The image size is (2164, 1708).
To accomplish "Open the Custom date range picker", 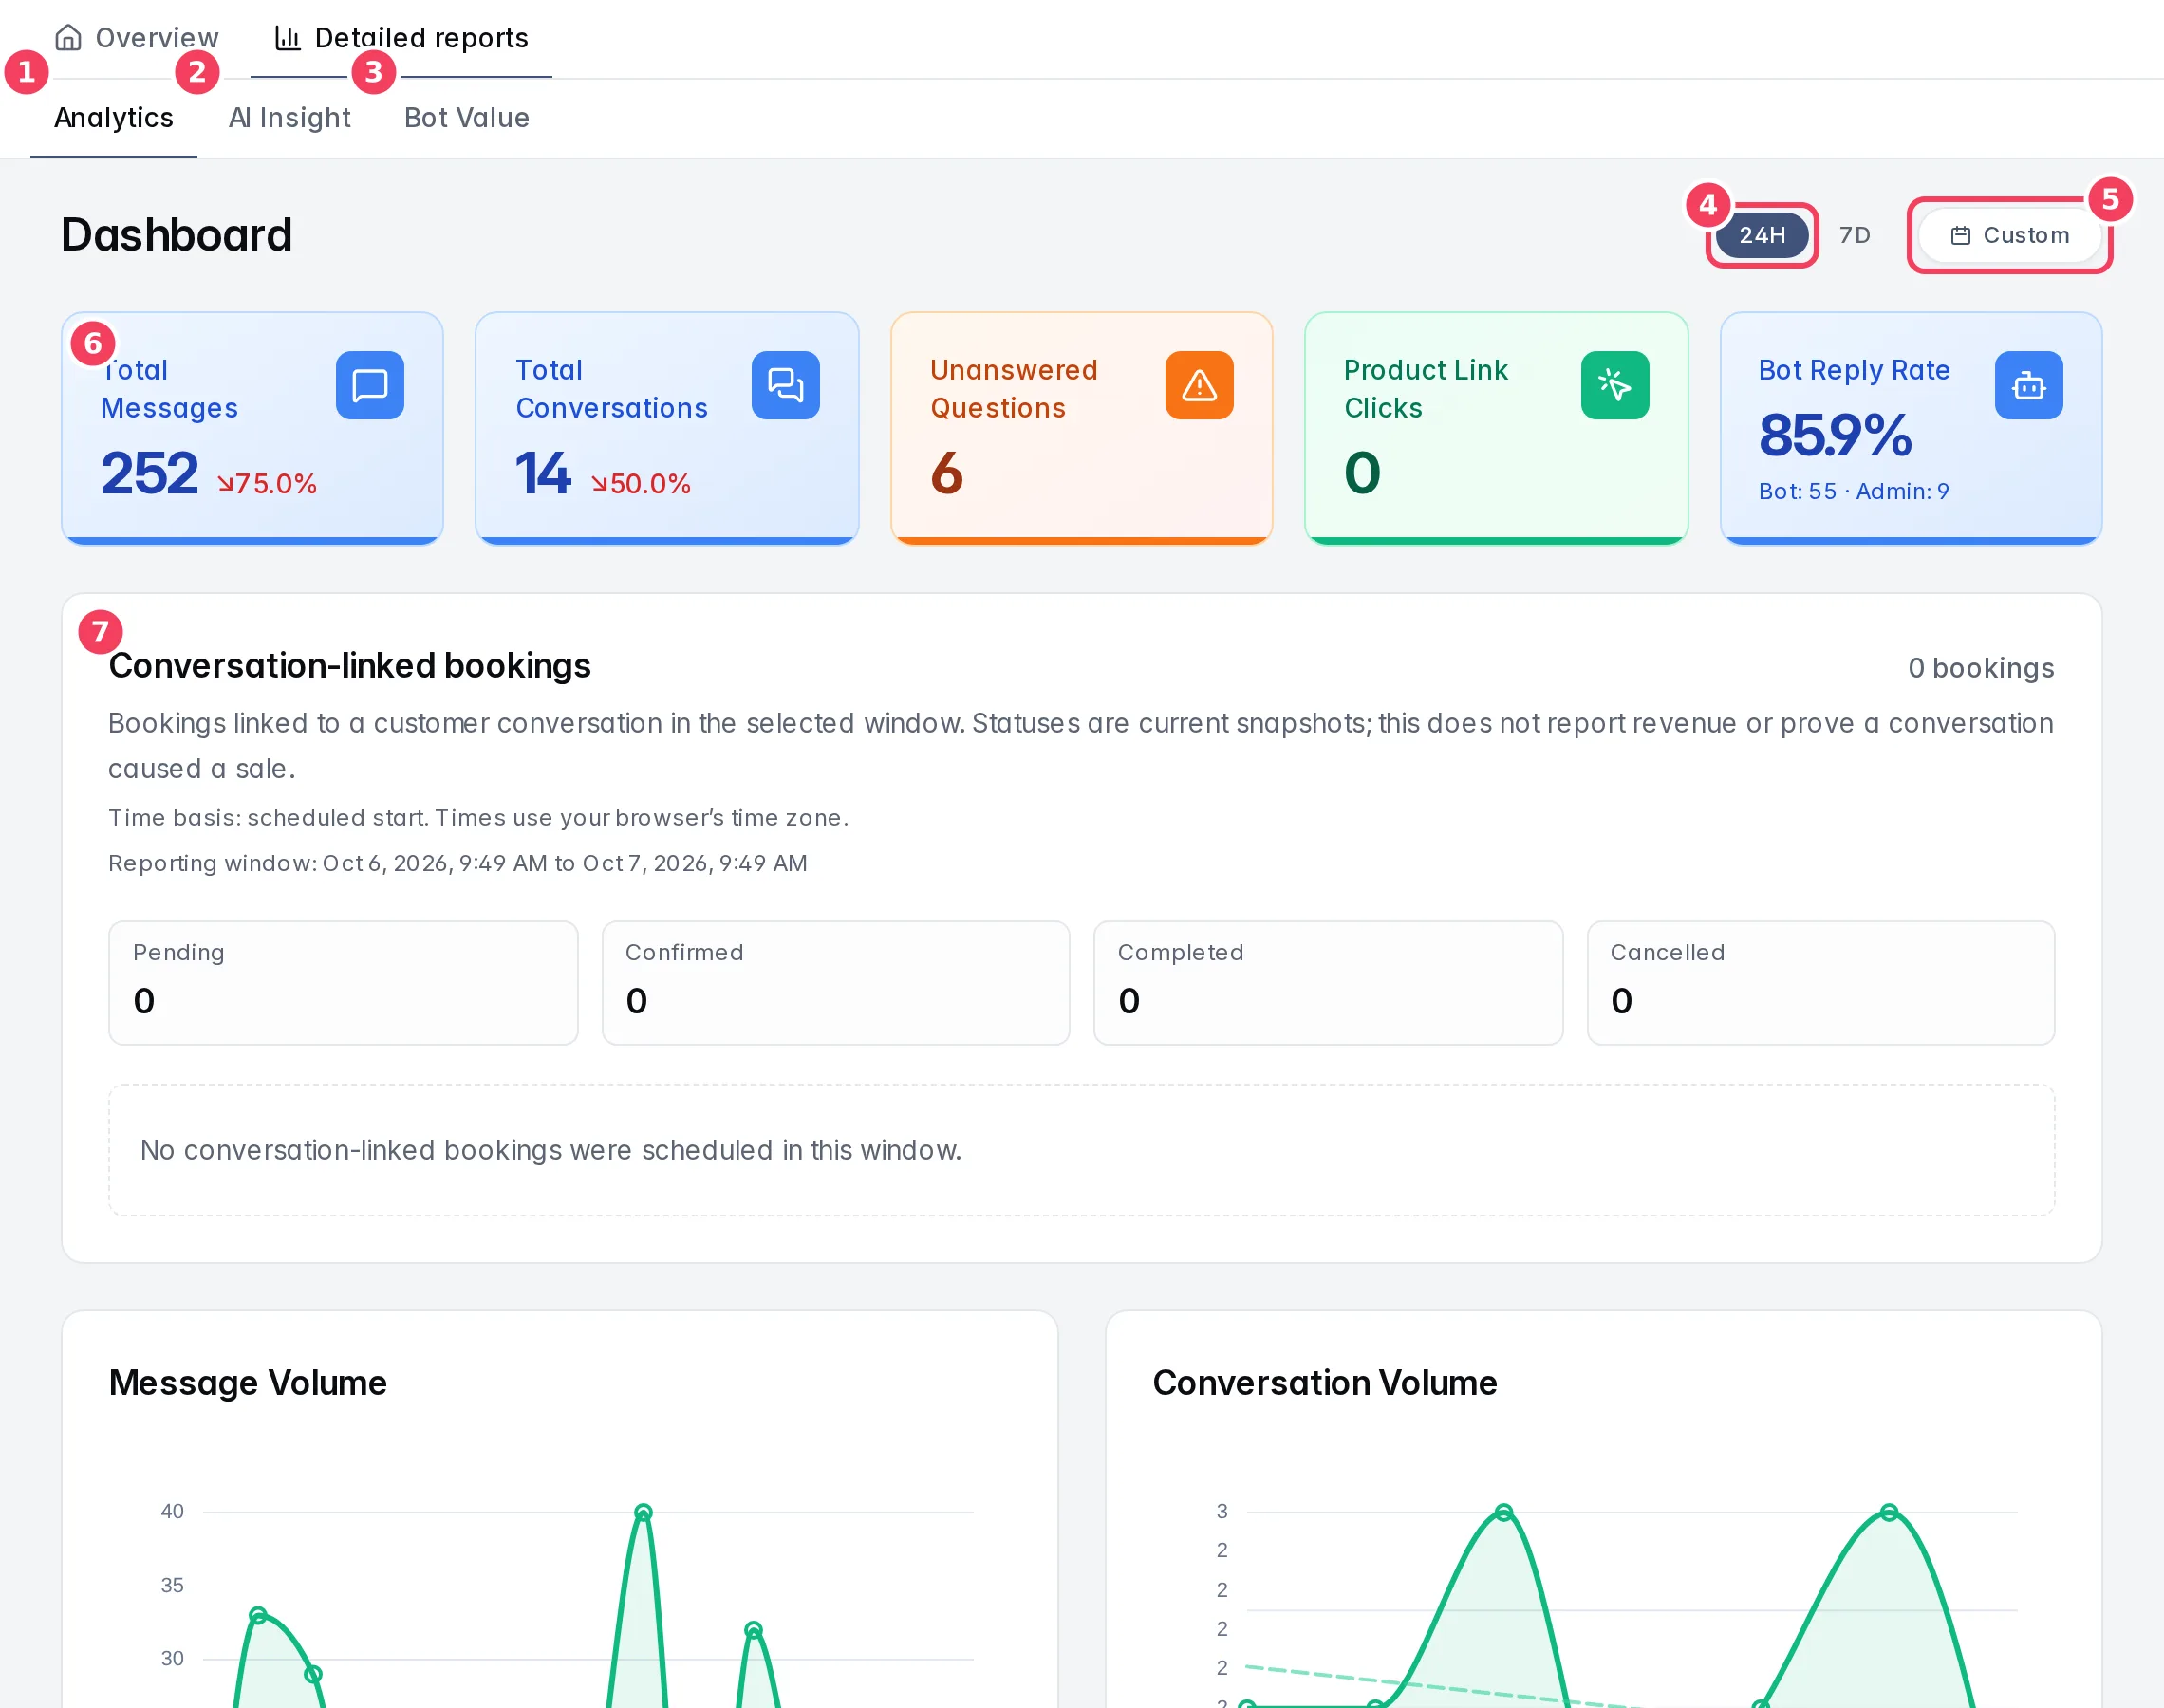I will 2009,235.
